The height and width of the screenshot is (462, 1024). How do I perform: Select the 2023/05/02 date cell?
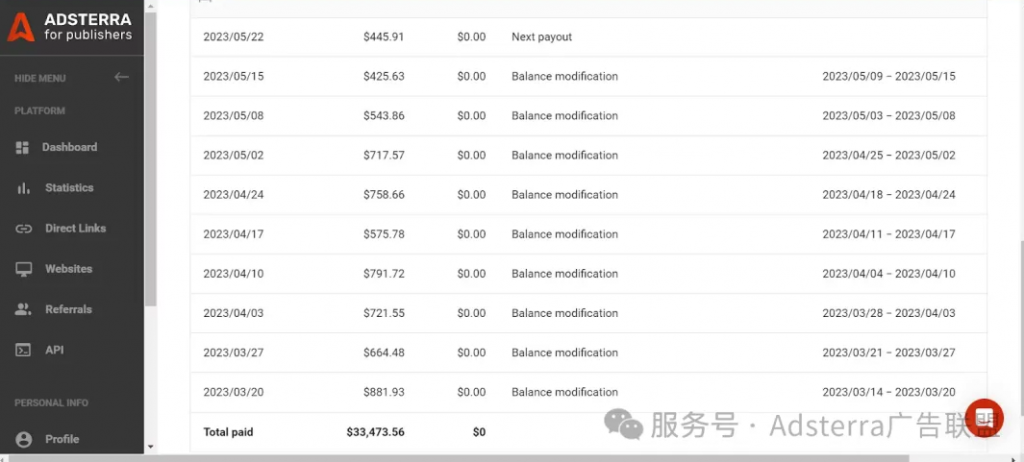coord(234,156)
